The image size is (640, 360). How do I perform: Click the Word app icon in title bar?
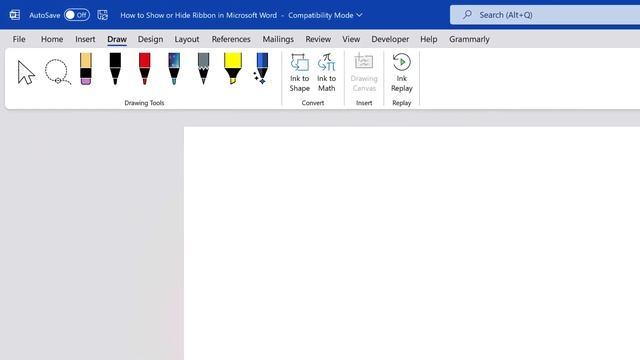[15, 15]
